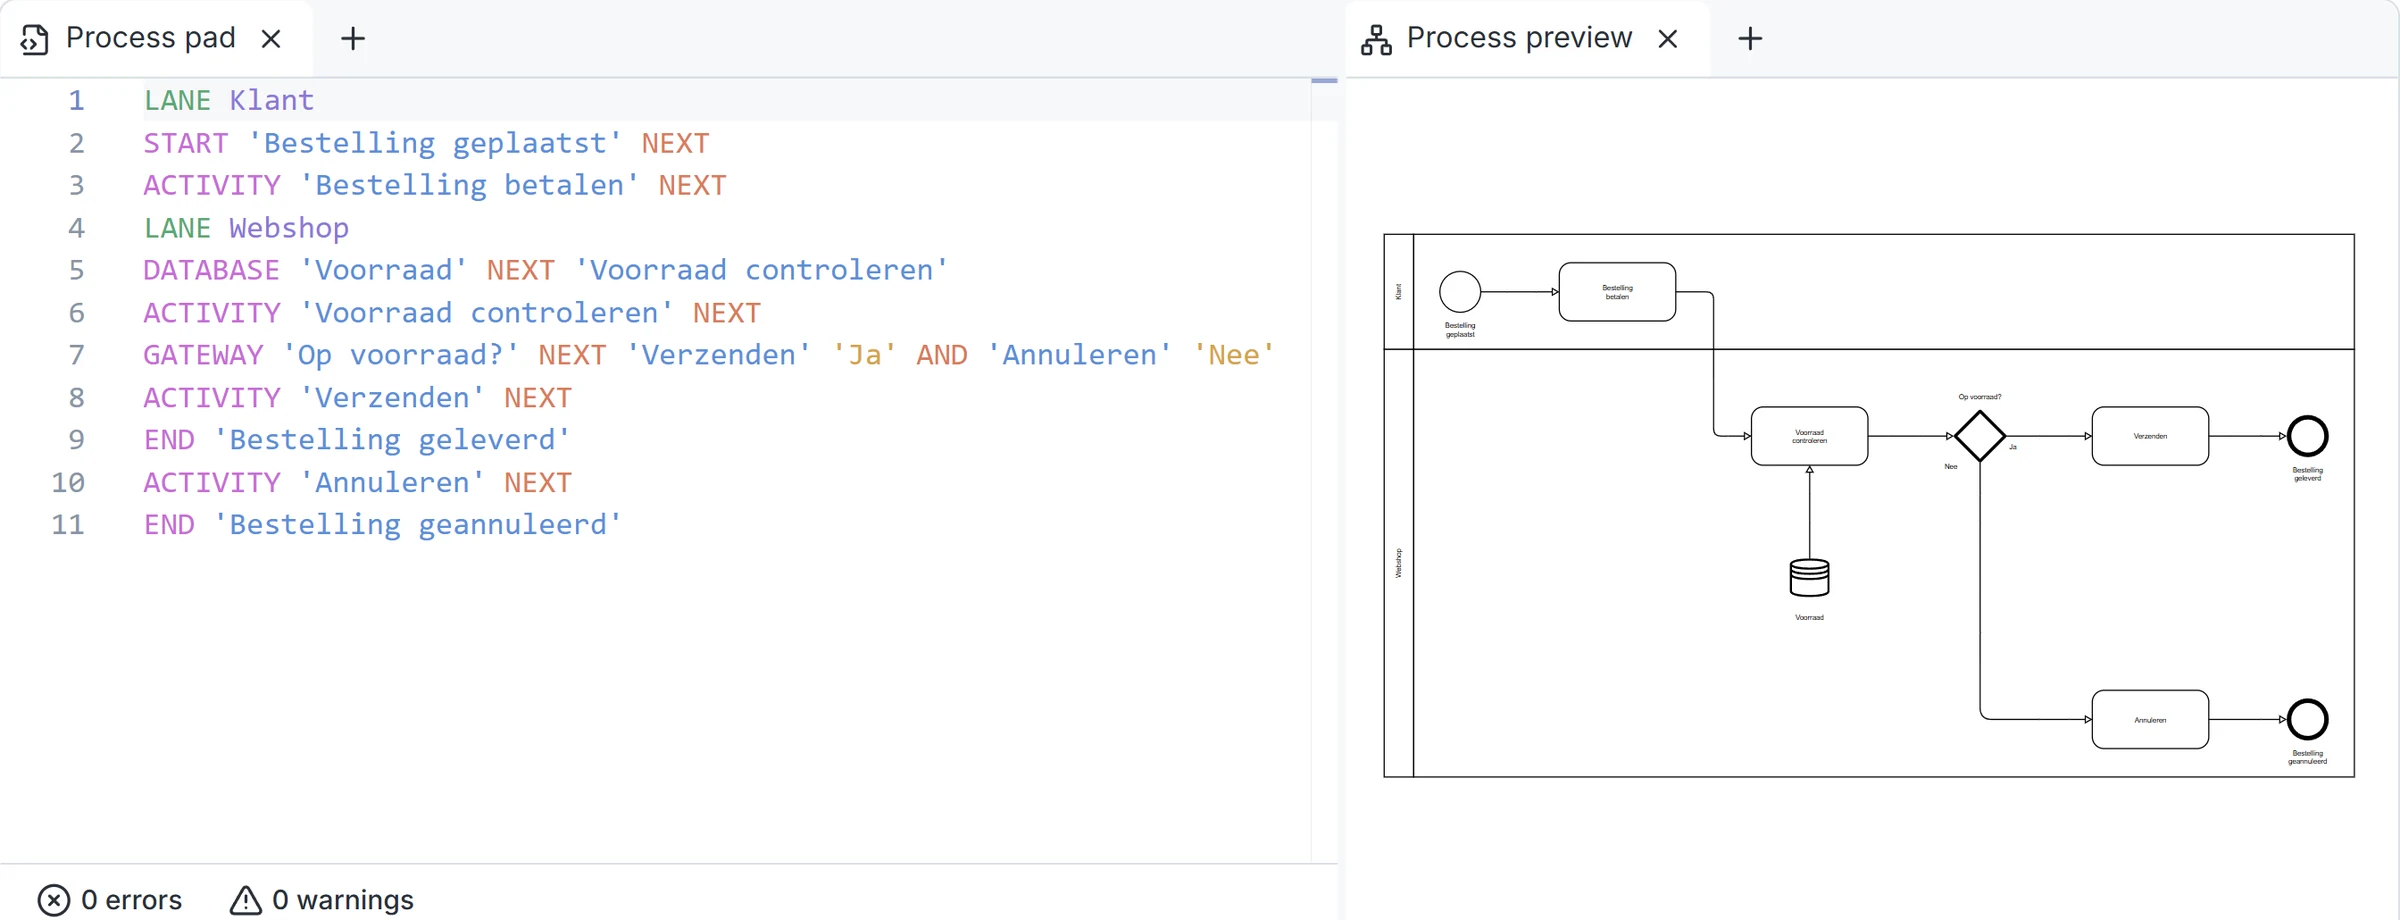2400x920 pixels.
Task: Click code line END 'Bestelling geleverd'
Action: [357, 440]
